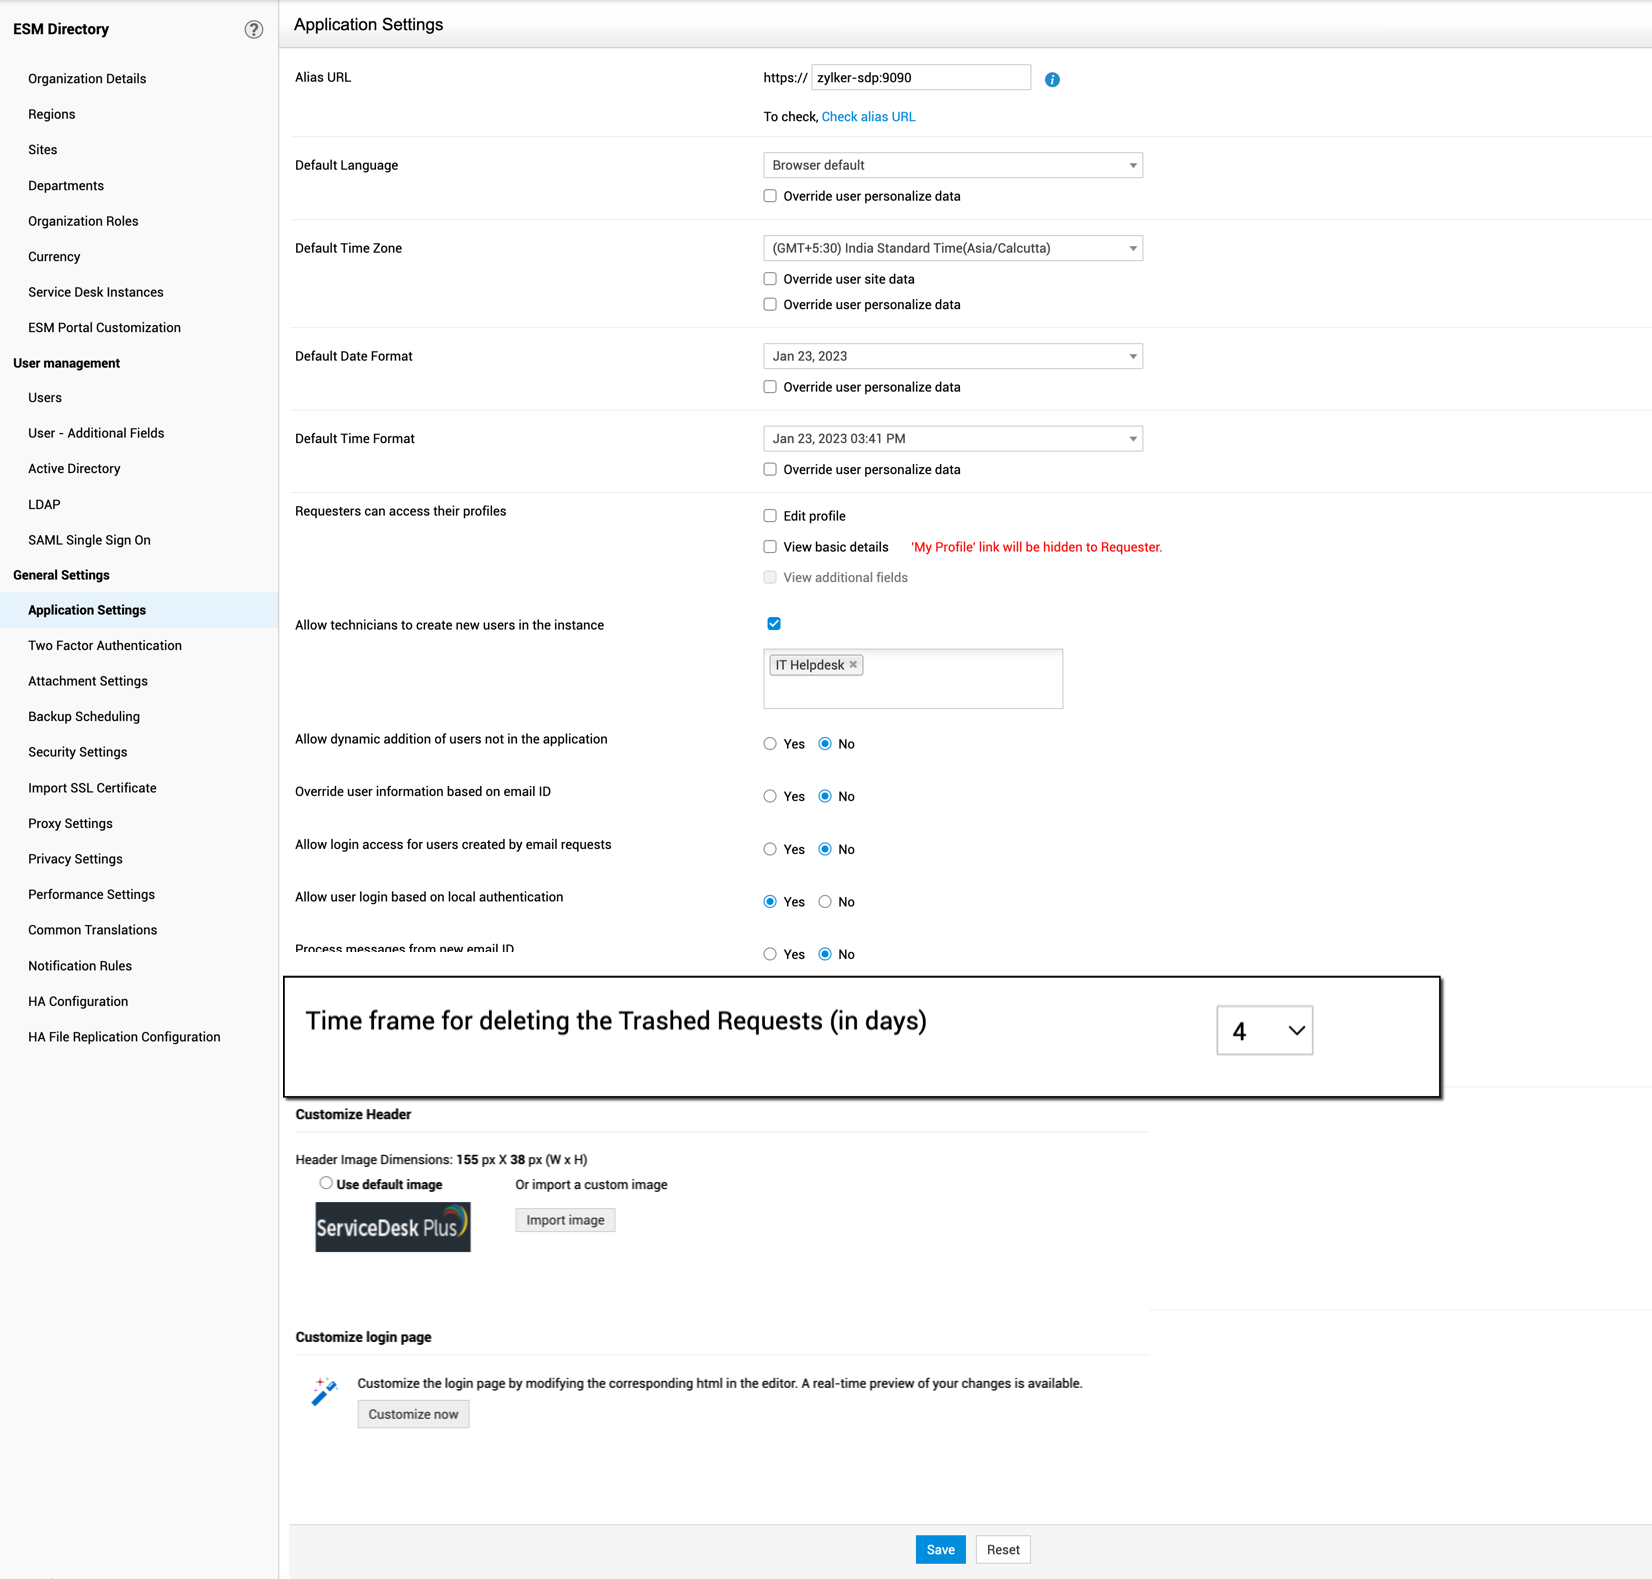Viewport: 1652px width, 1579px height.
Task: Check Override user site data
Action: pyautogui.click(x=770, y=279)
